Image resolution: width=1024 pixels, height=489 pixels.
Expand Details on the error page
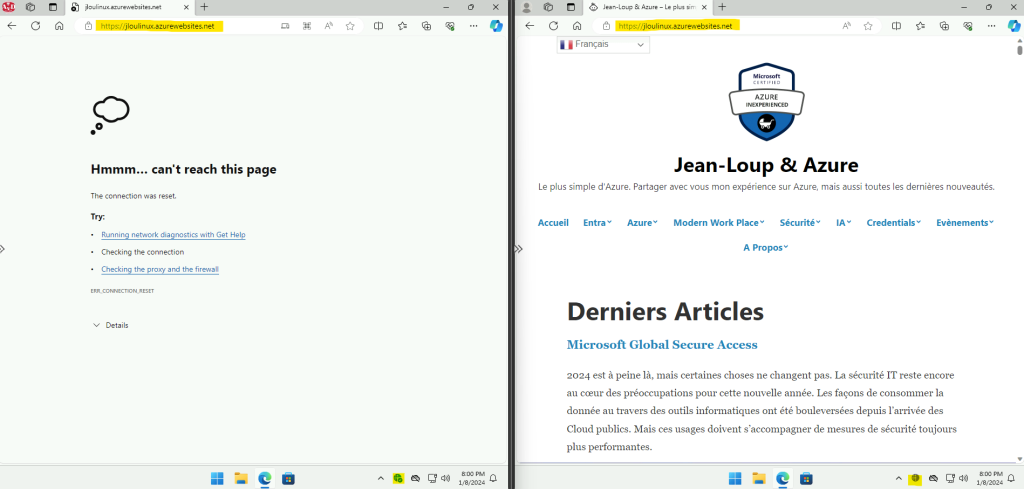110,325
